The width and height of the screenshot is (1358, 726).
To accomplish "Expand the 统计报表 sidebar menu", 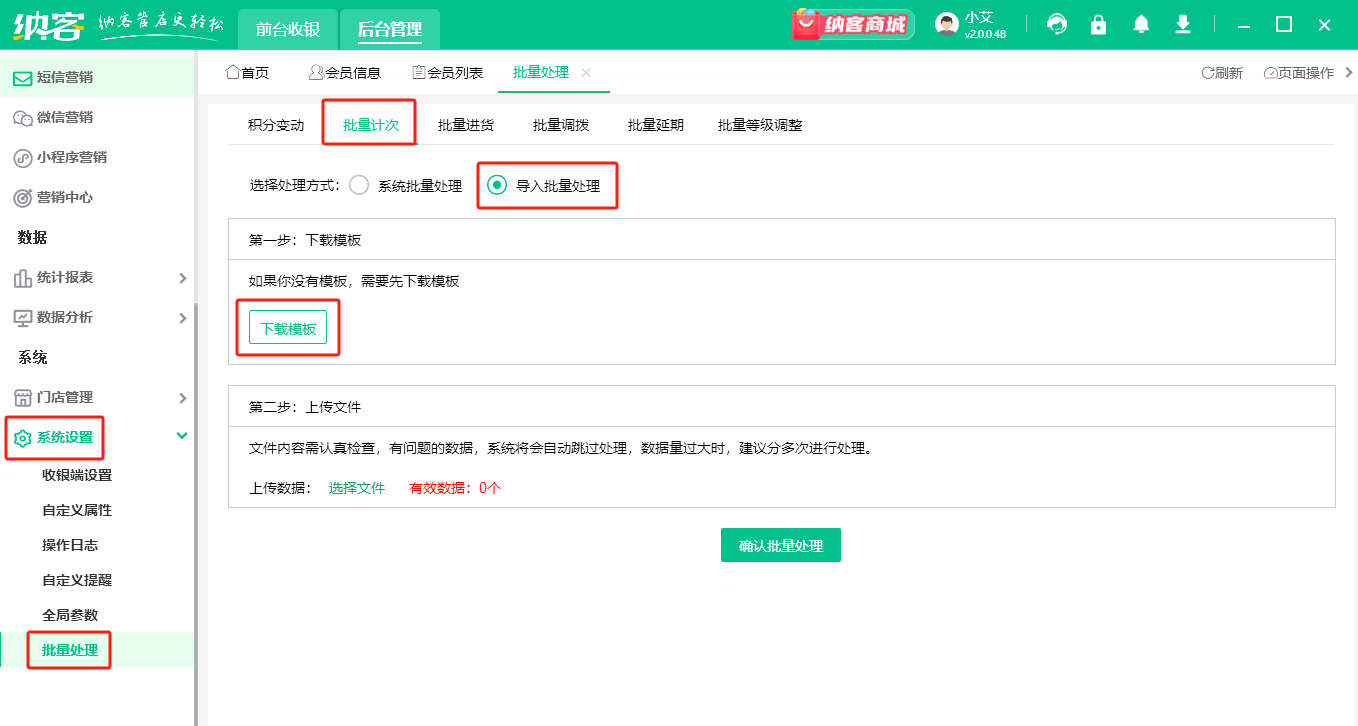I will 182,278.
